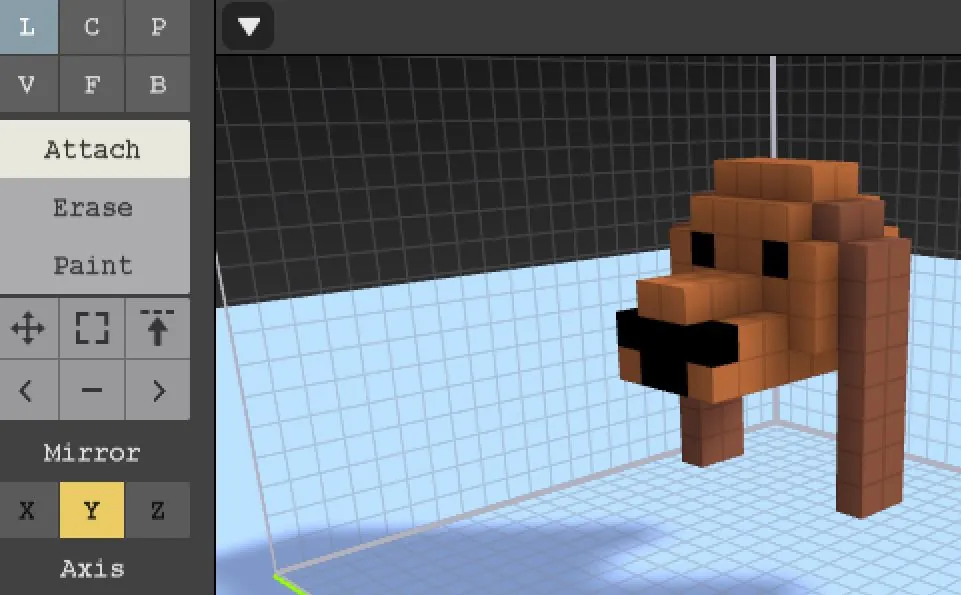This screenshot has width=961, height=595.
Task: Click the left chevron arrow icon
Action: click(28, 390)
